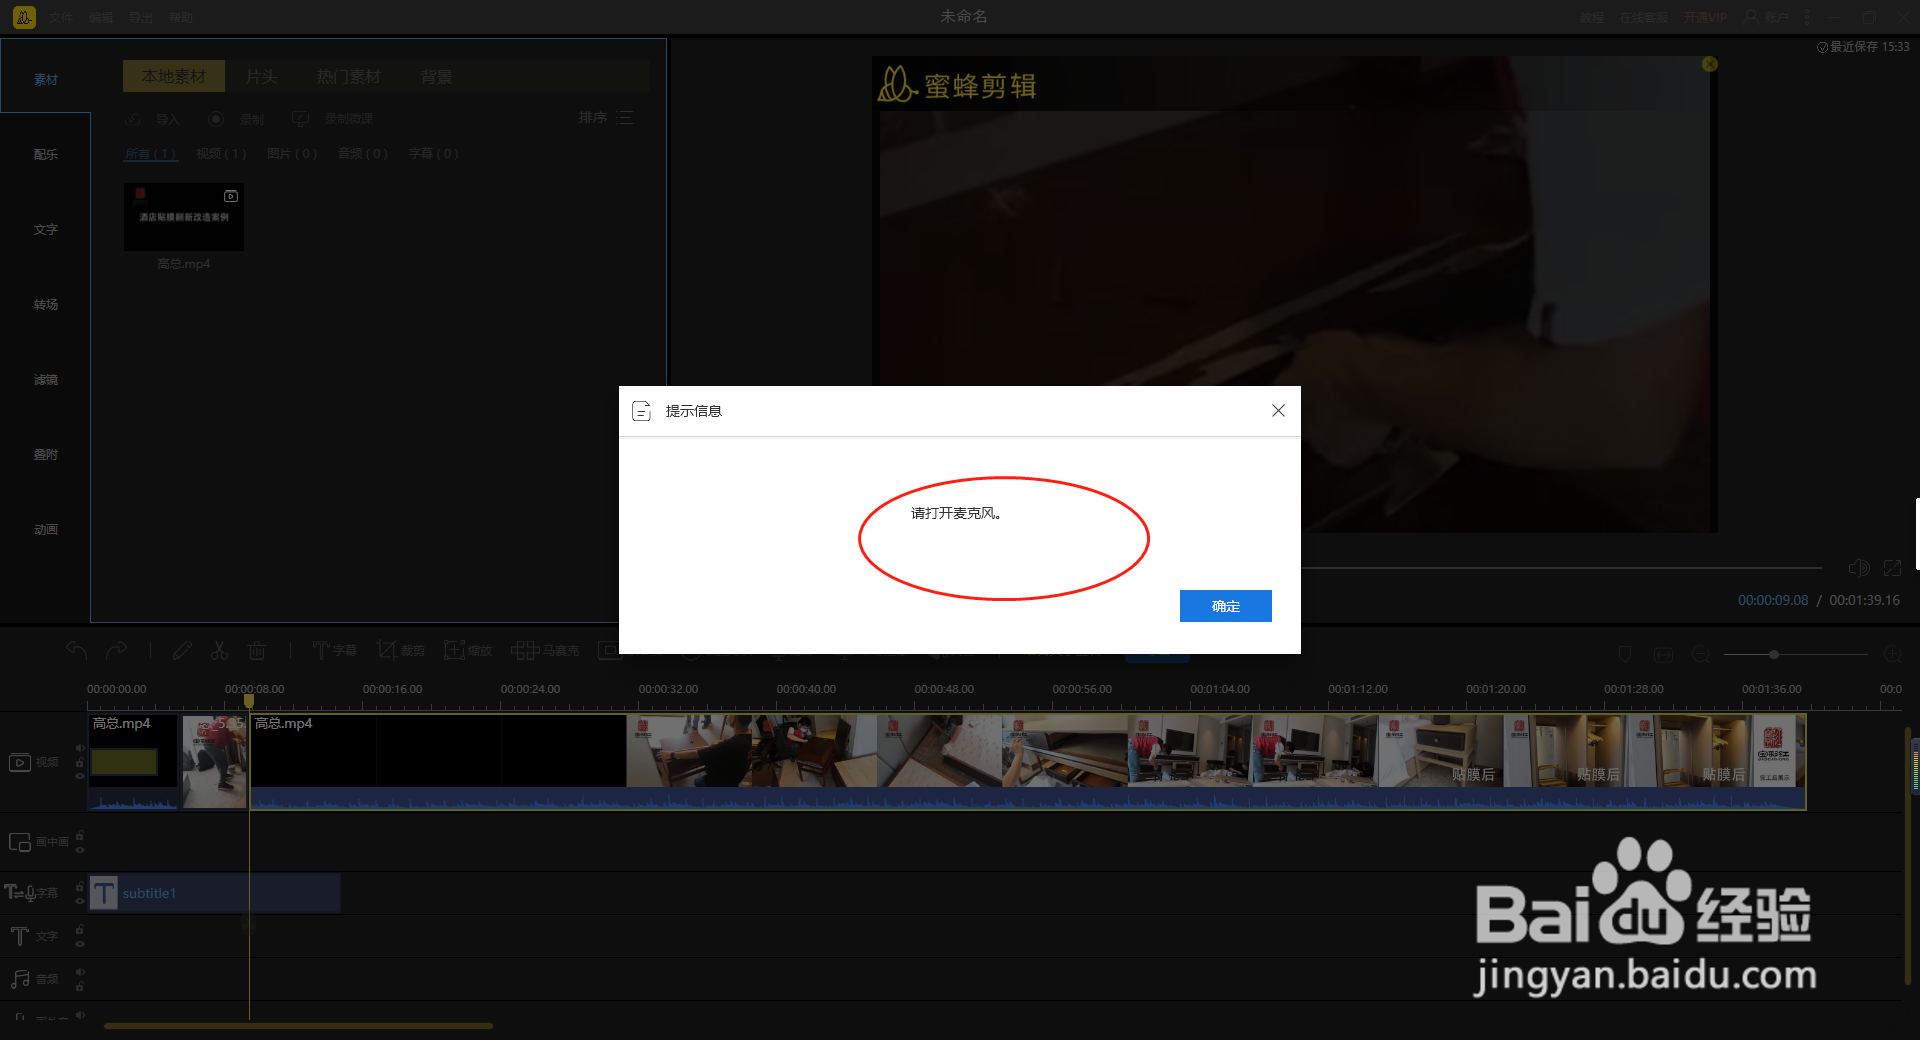Enter fullscreen preview mode
This screenshot has width=1920, height=1040.
1892,568
